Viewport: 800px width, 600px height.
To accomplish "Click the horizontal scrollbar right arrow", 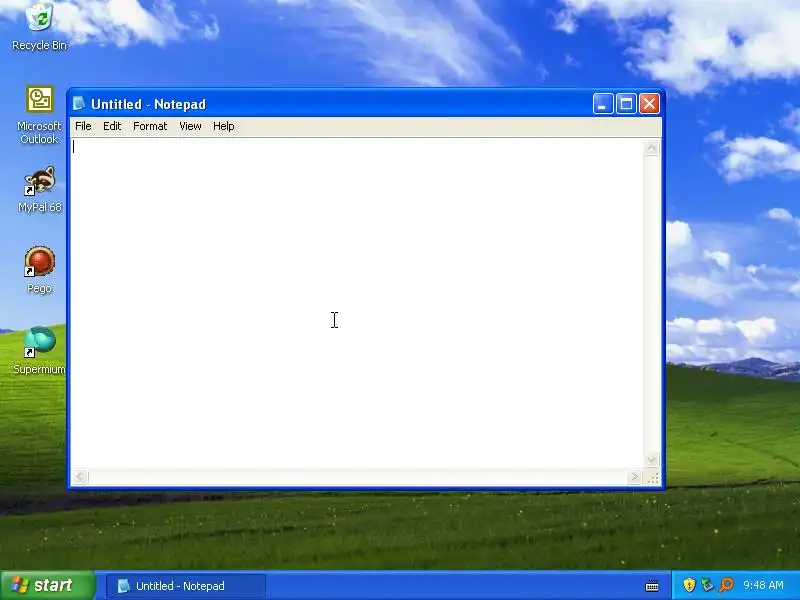I will 634,477.
